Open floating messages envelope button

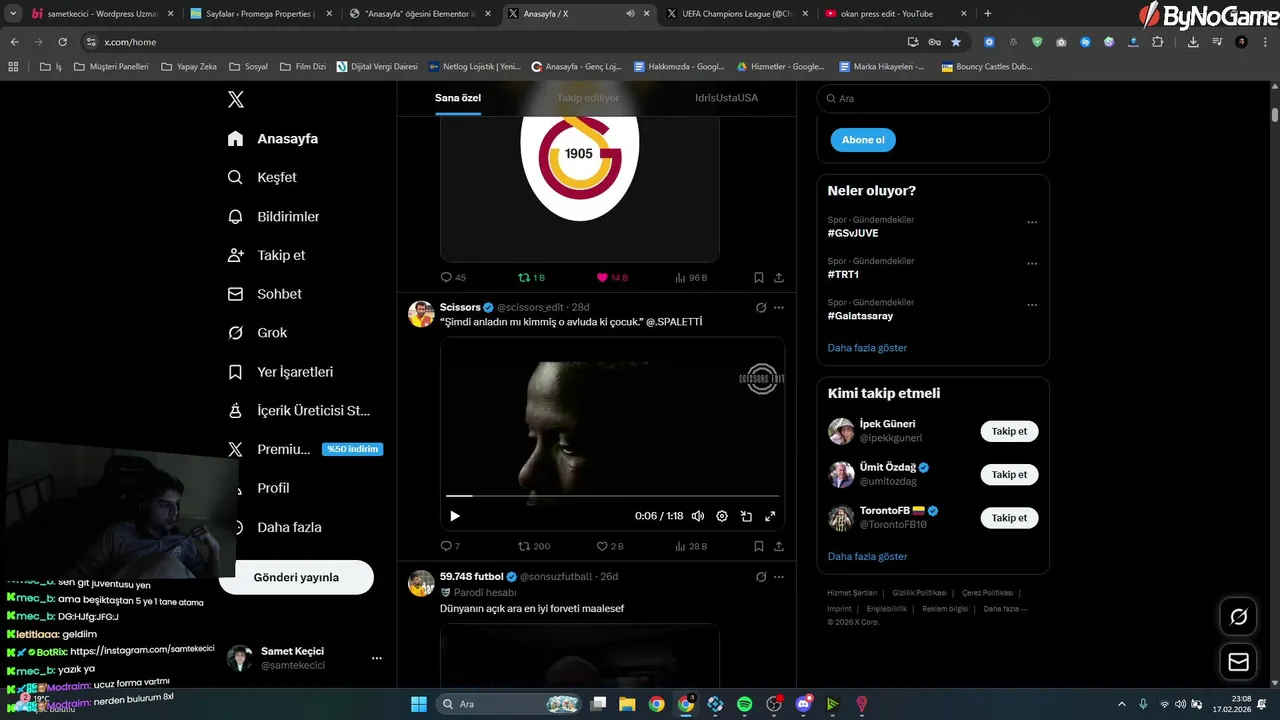click(1238, 662)
